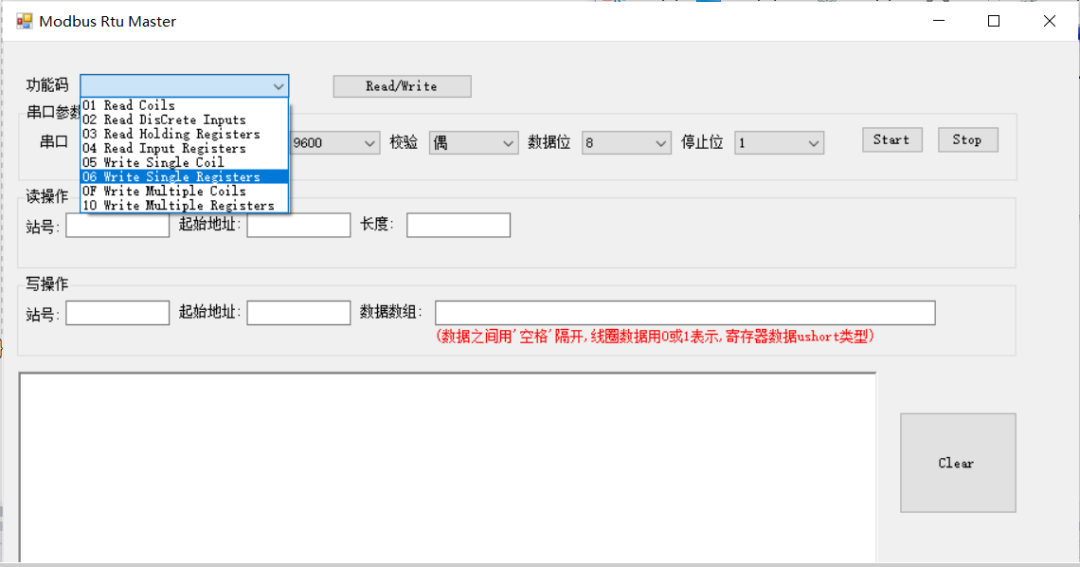
Task: Collapse the 功能码 function code dropdown
Action: 278,86
